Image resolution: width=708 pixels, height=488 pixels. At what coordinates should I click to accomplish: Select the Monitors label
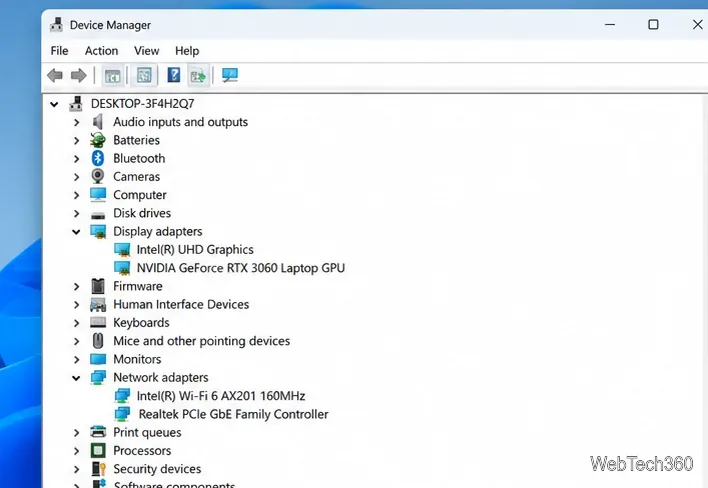137,359
